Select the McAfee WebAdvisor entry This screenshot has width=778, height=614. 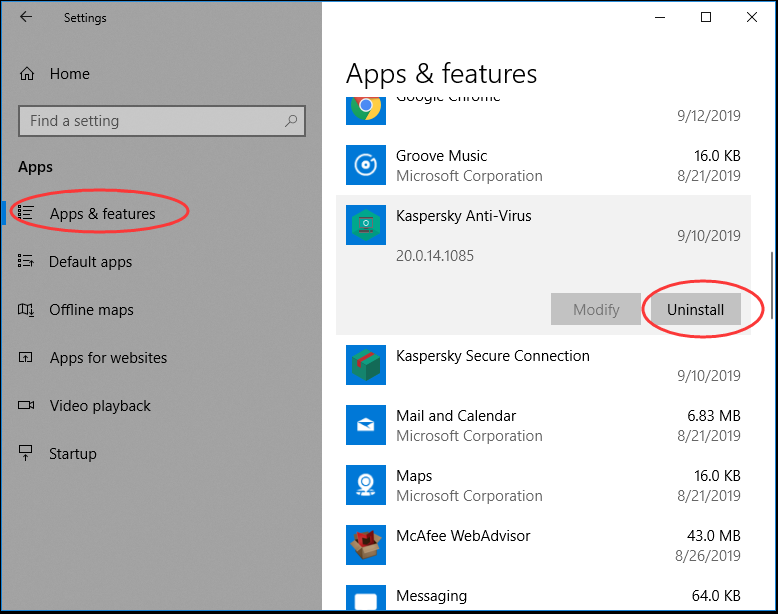pos(463,536)
